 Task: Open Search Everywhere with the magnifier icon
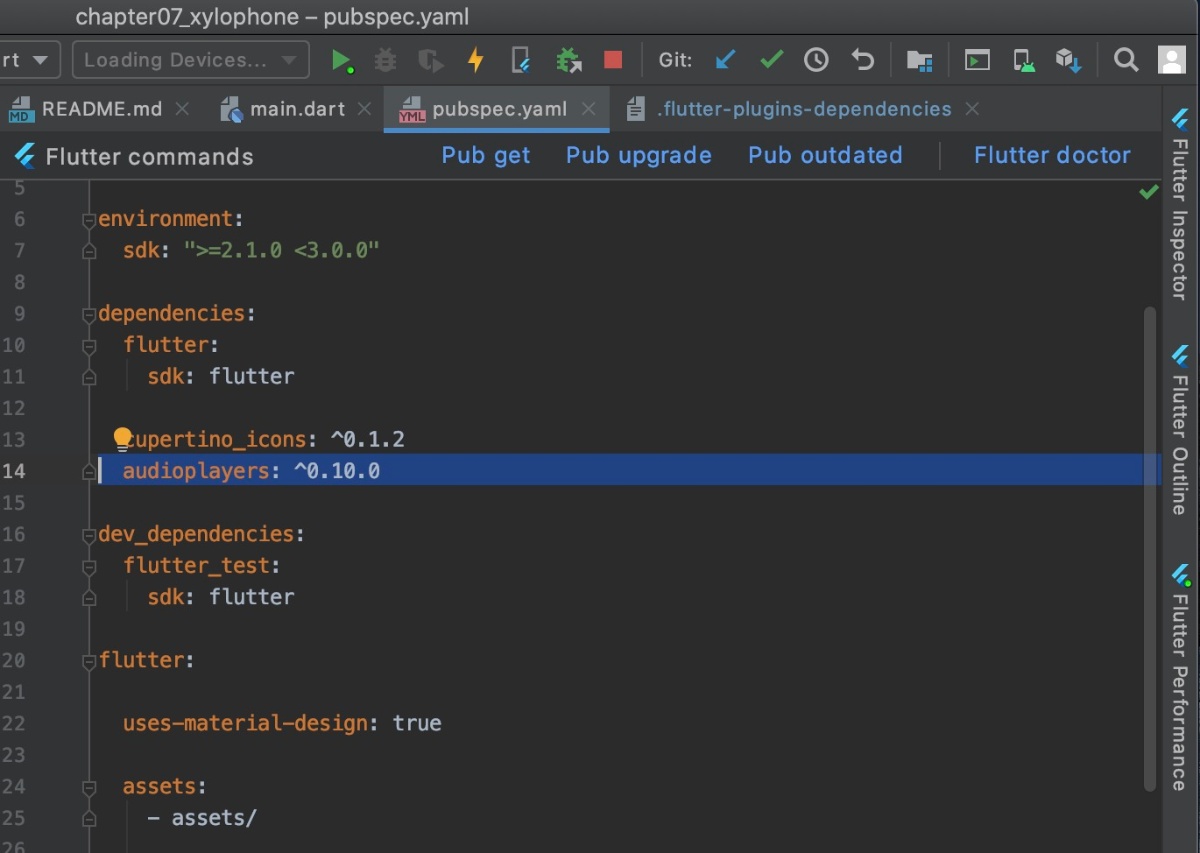click(1126, 60)
